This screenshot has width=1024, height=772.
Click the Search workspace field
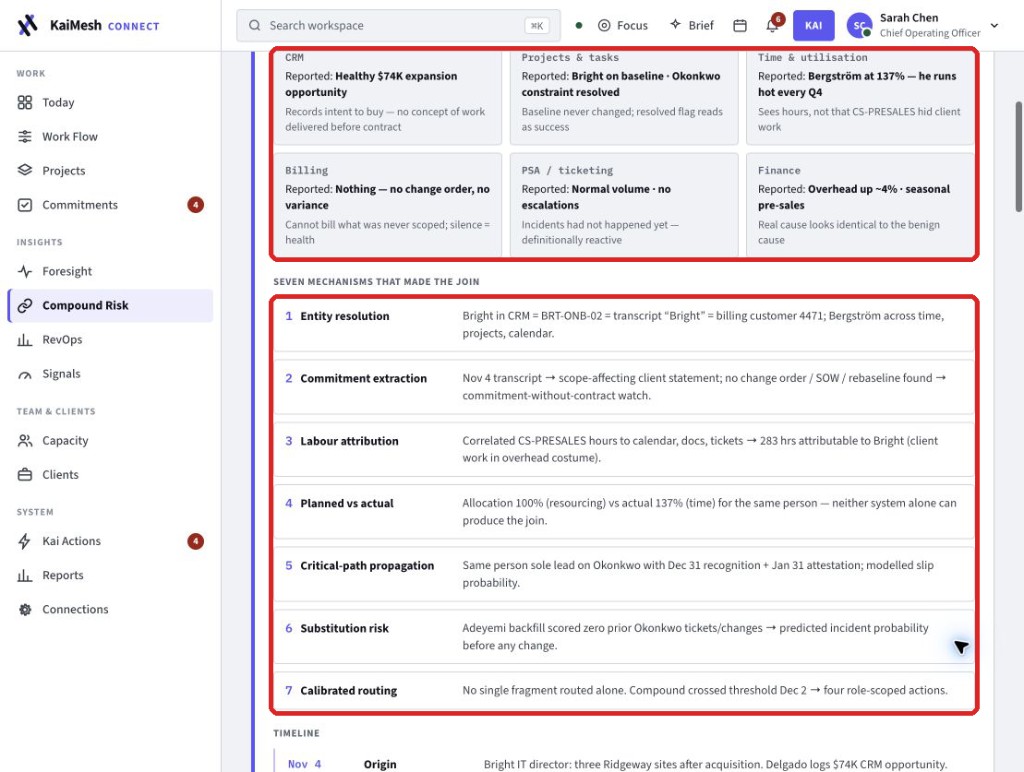398,25
